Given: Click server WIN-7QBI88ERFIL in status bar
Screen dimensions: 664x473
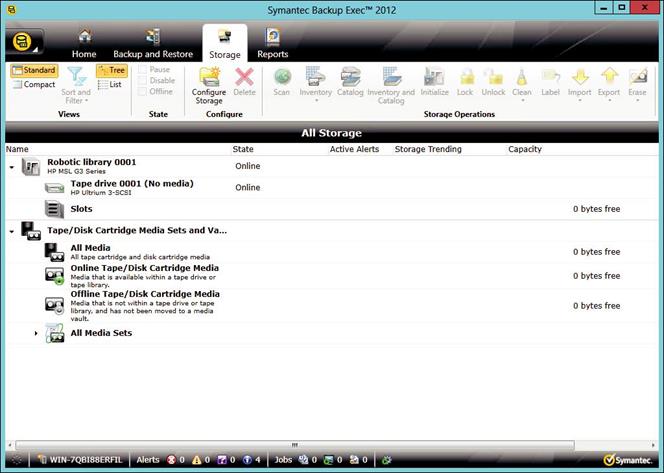Looking at the screenshot, I should click(x=80, y=460).
